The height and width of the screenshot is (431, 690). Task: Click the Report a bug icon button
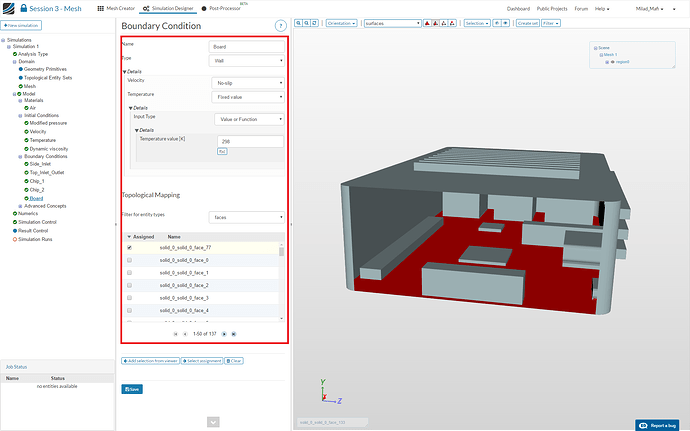click(x=659, y=424)
